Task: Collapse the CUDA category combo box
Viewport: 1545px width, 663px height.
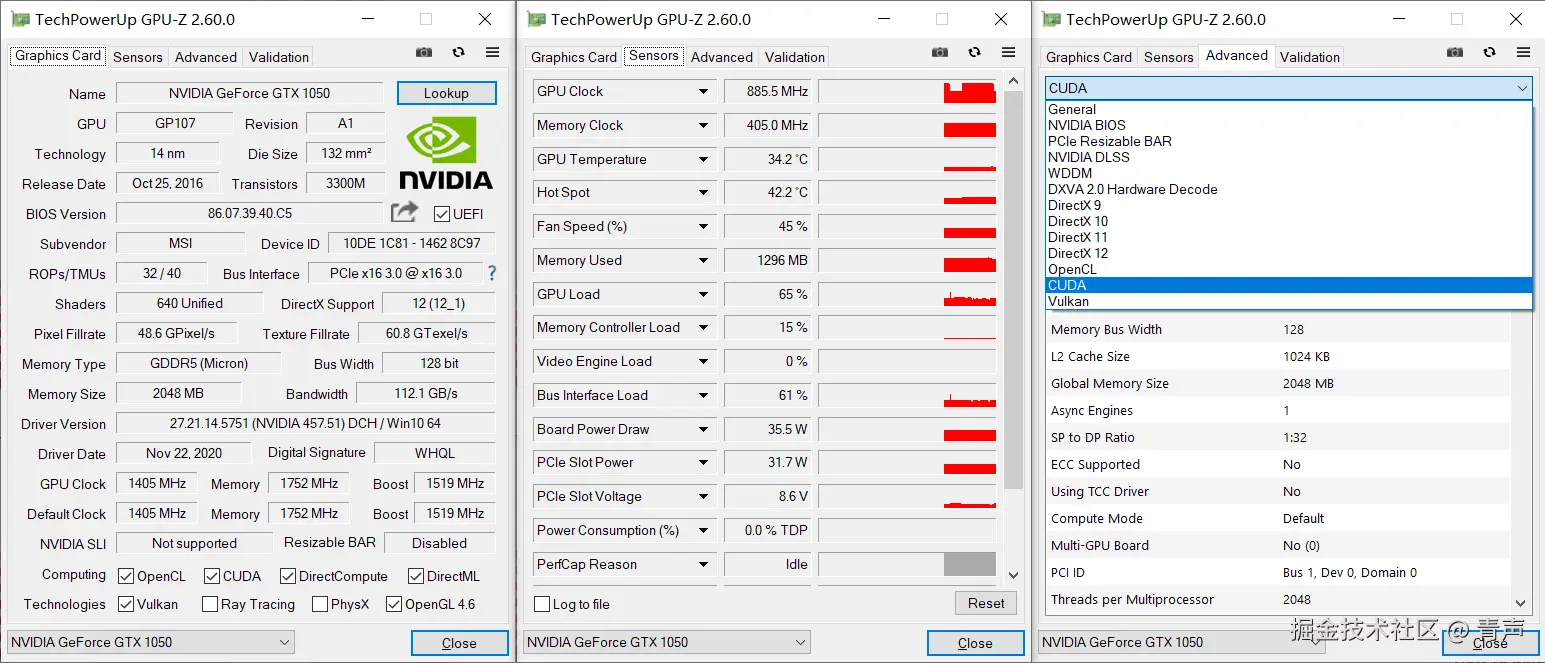Action: [x=1289, y=88]
